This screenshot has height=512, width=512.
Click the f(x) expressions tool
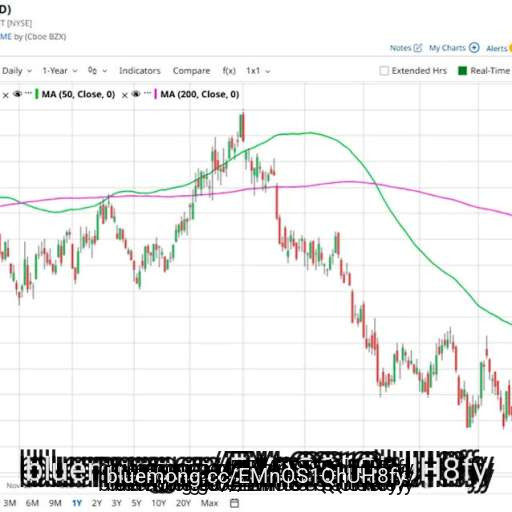[x=229, y=71]
